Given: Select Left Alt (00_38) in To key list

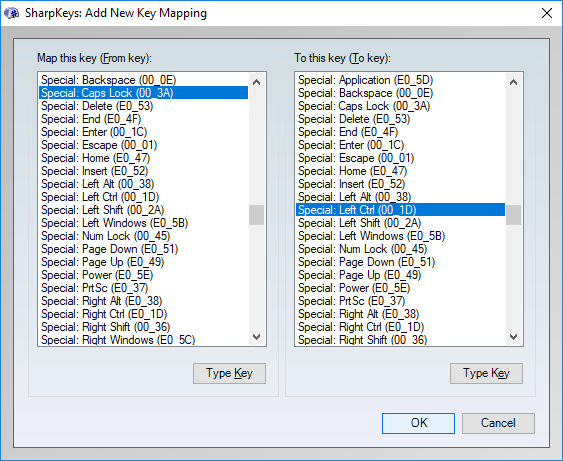Looking at the screenshot, I should tap(400, 197).
